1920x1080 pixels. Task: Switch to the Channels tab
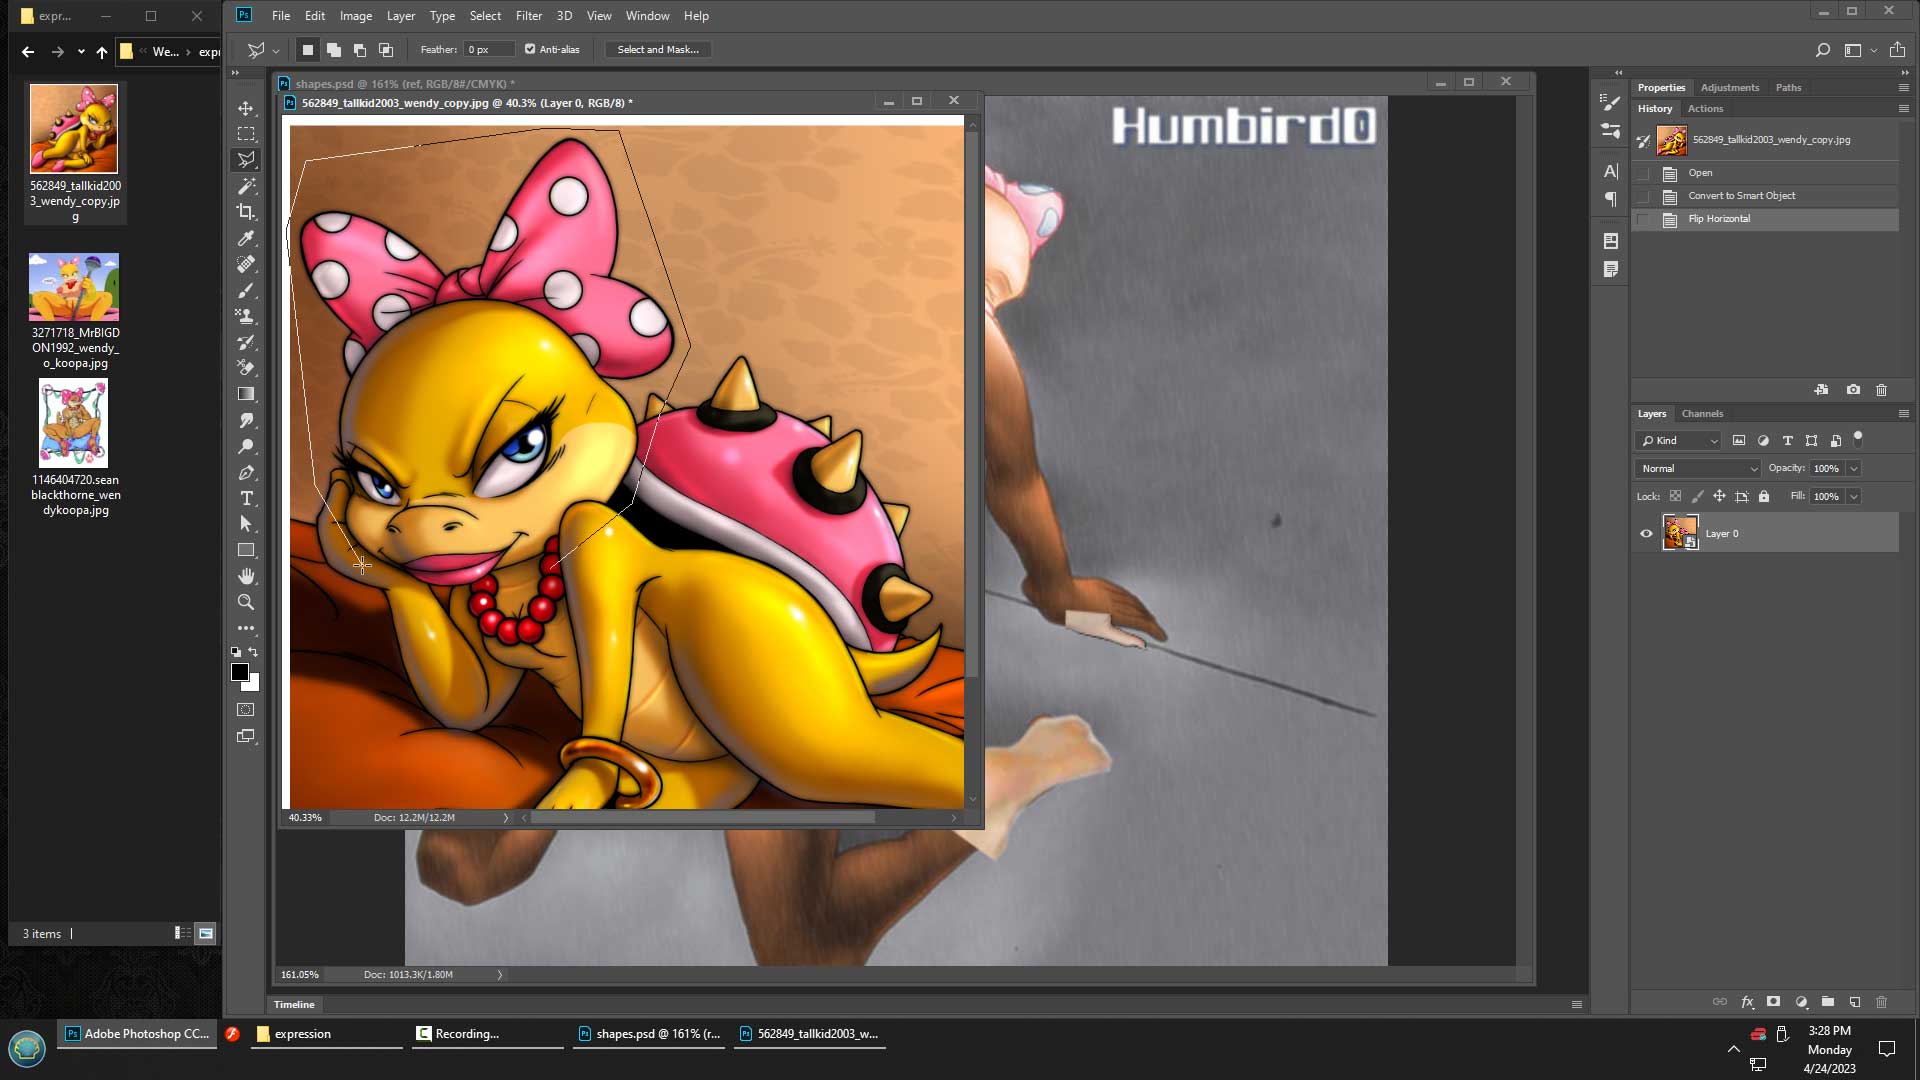[1702, 413]
